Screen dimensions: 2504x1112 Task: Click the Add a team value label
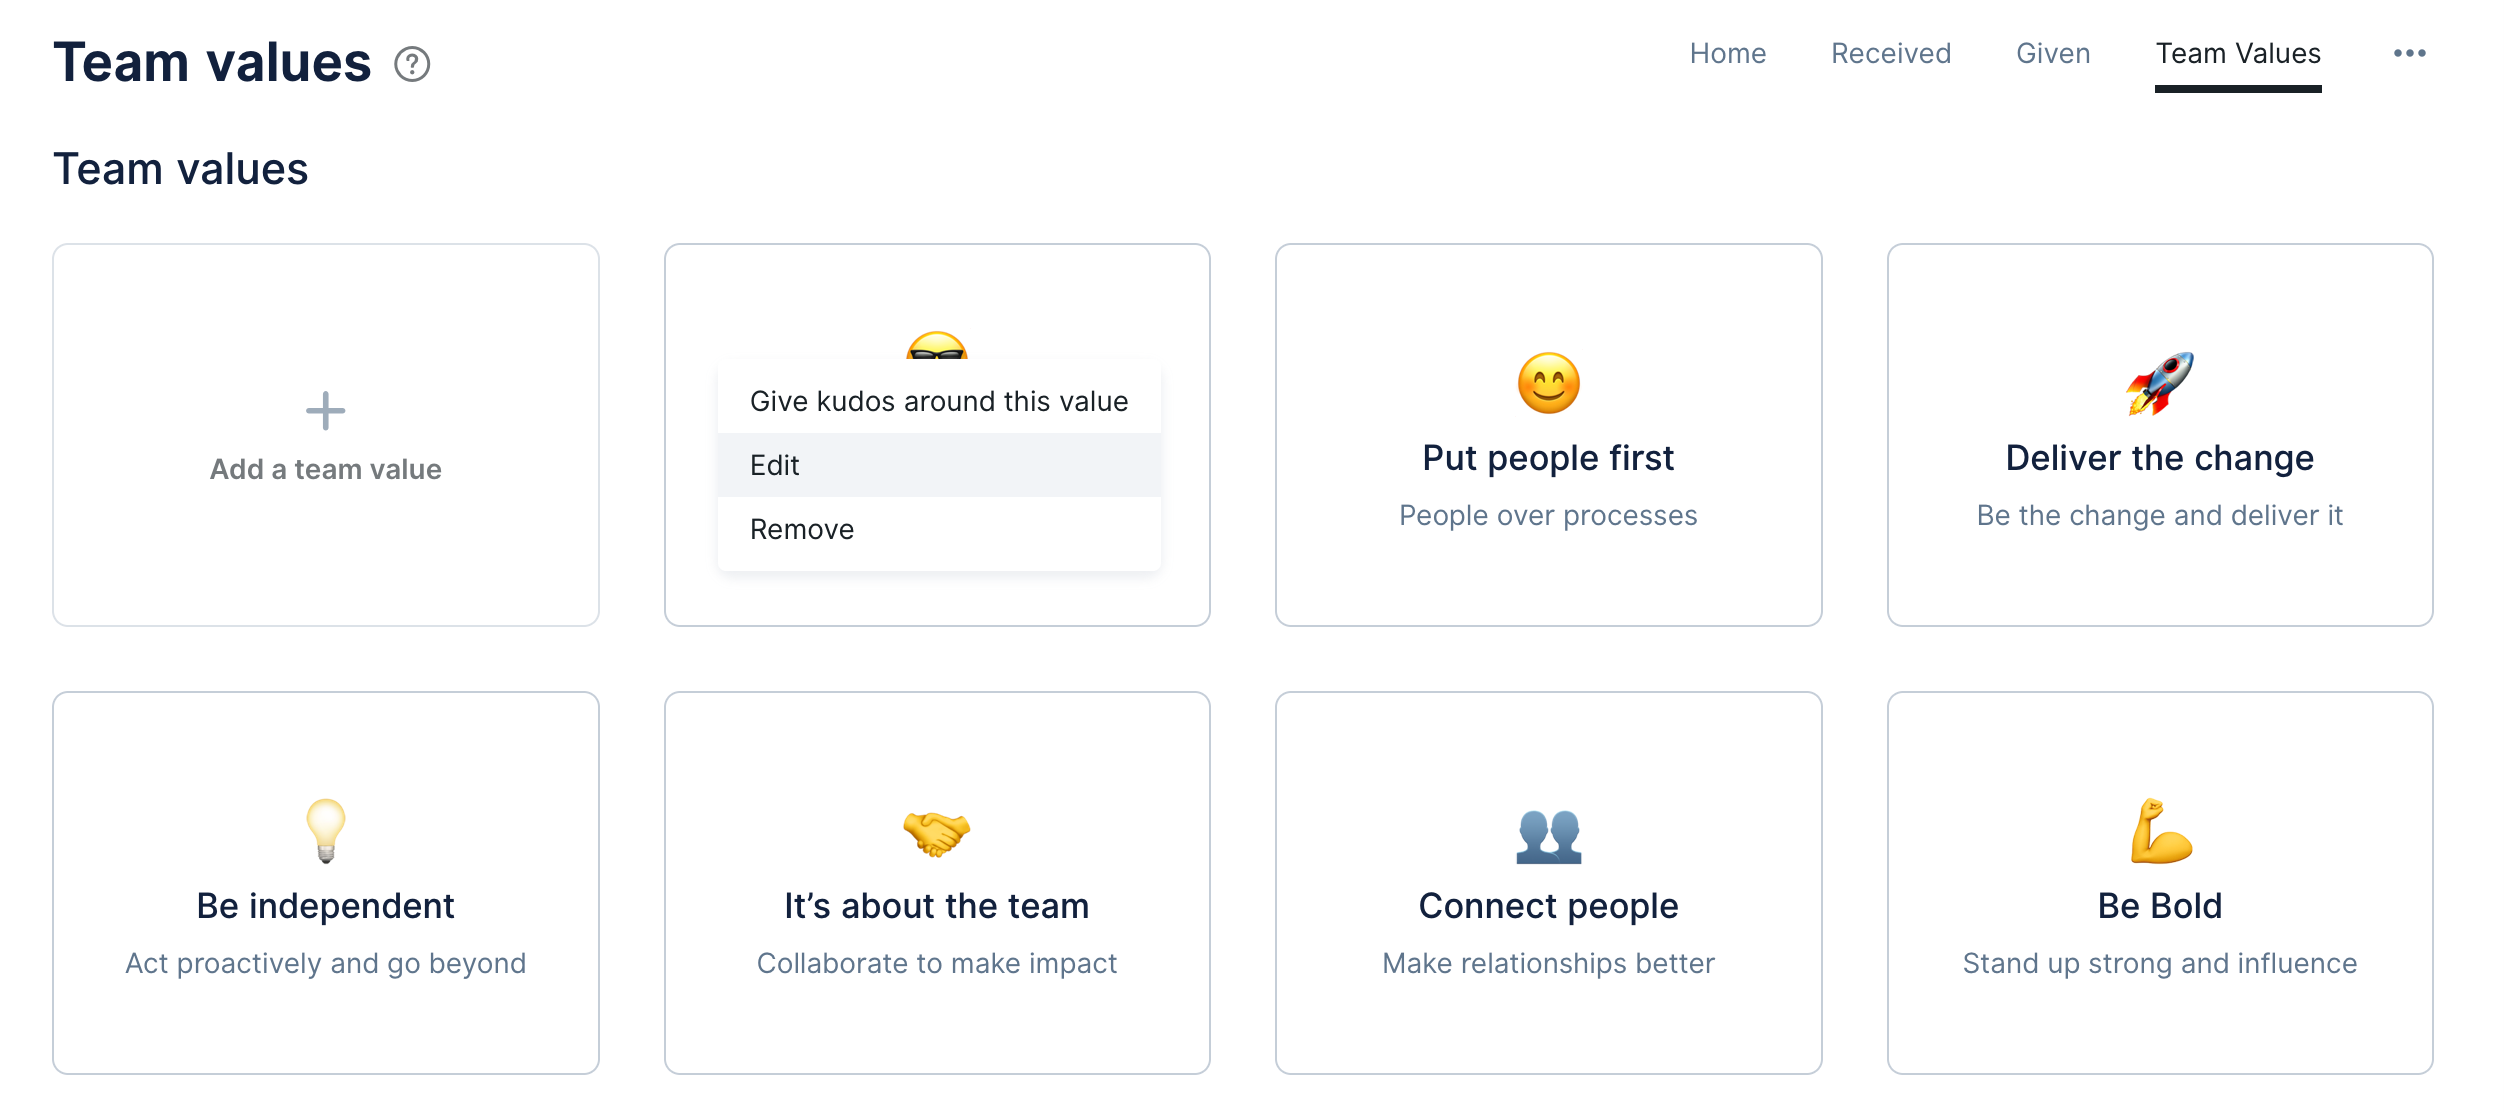(325, 469)
